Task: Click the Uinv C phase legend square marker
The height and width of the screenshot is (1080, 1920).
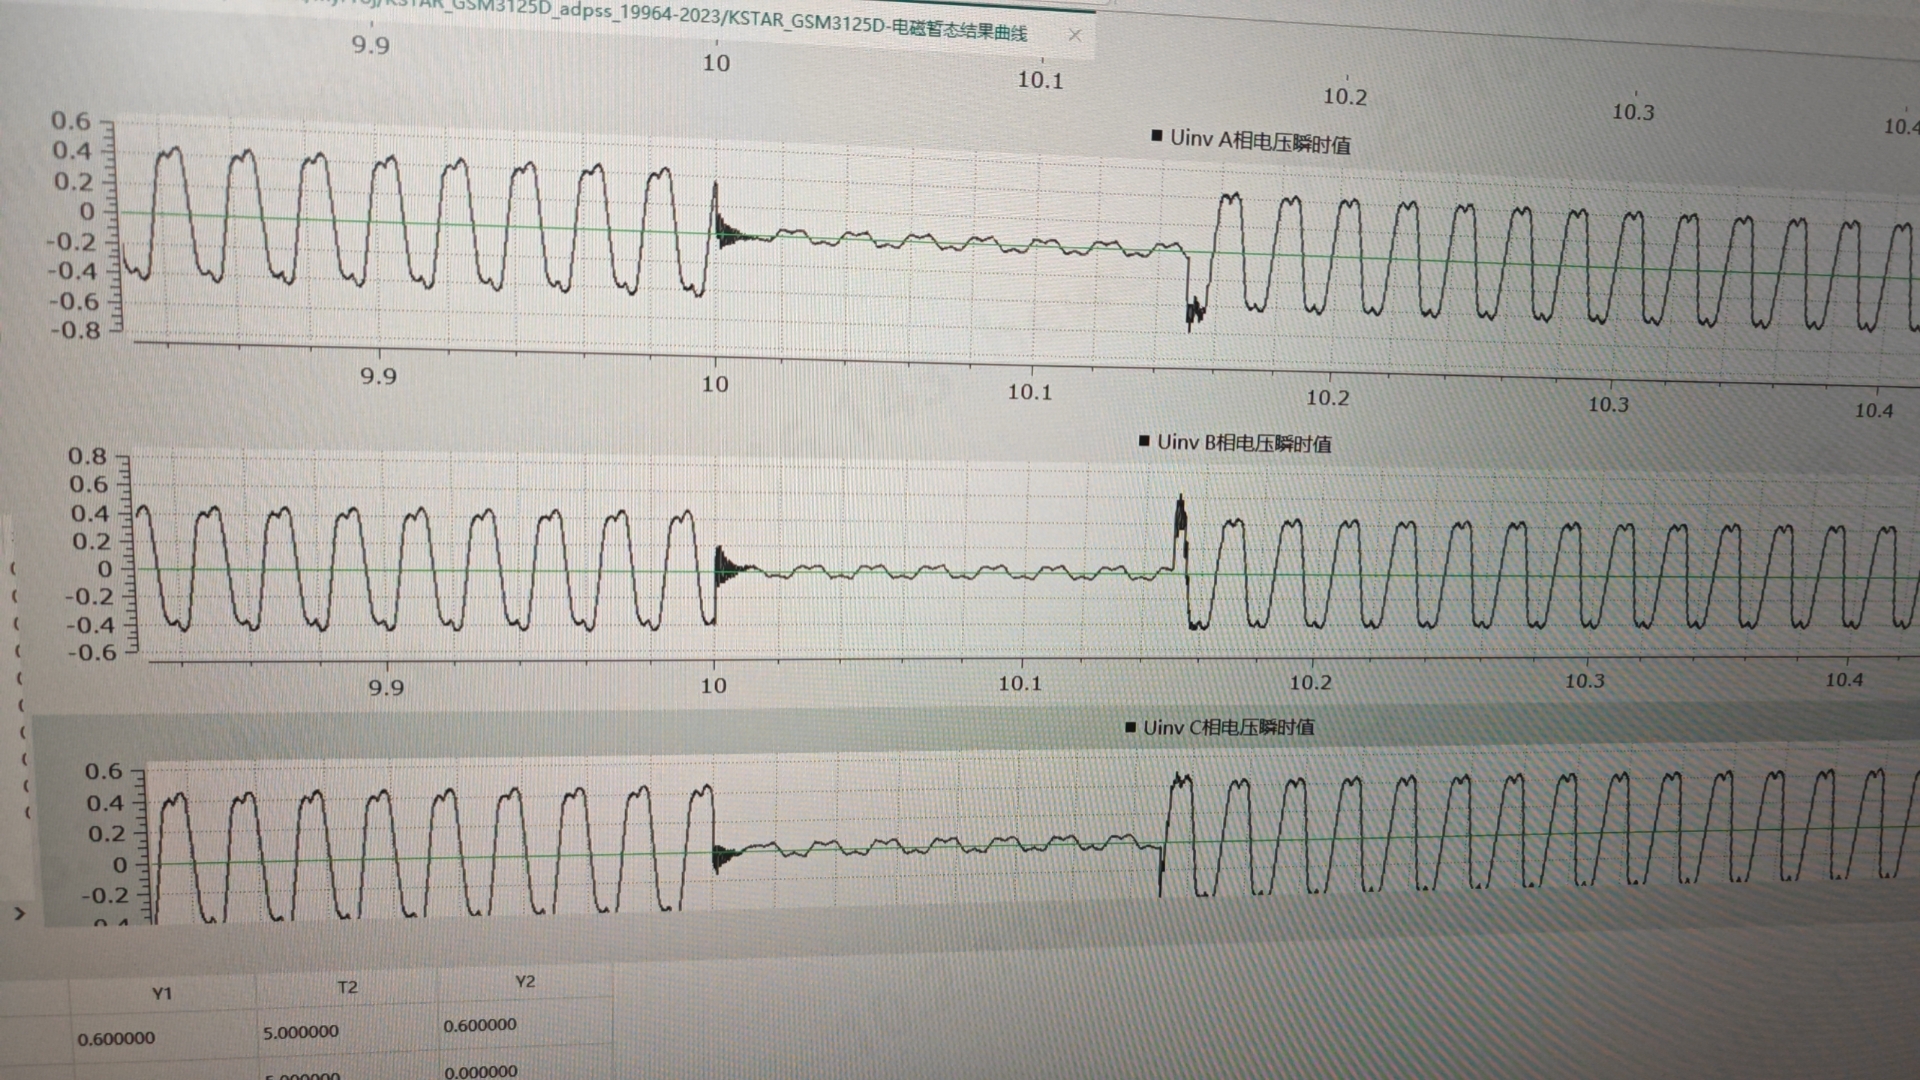Action: pyautogui.click(x=1130, y=727)
